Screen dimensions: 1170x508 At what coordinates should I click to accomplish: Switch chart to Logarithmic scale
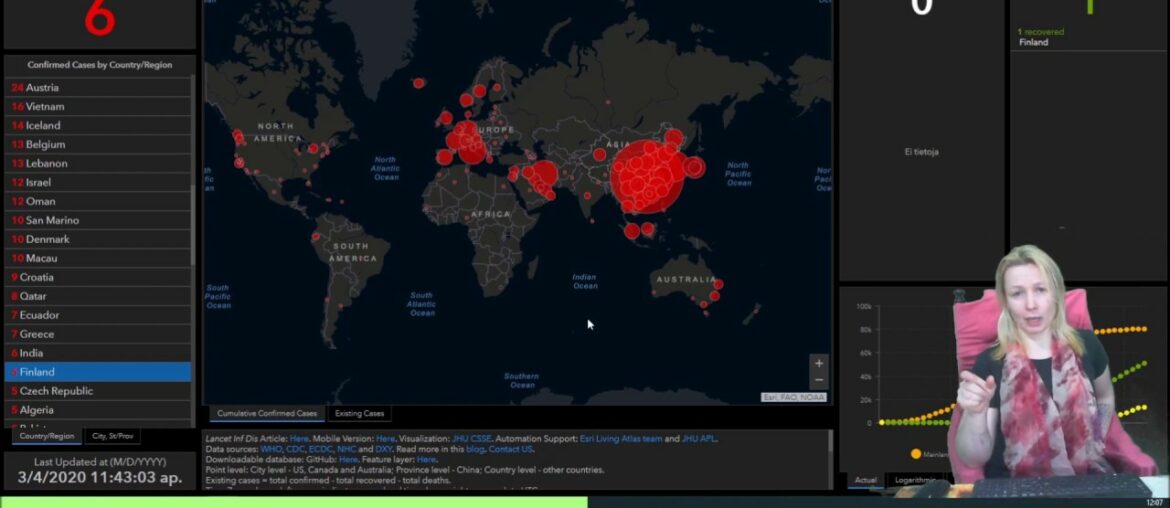[x=914, y=480]
